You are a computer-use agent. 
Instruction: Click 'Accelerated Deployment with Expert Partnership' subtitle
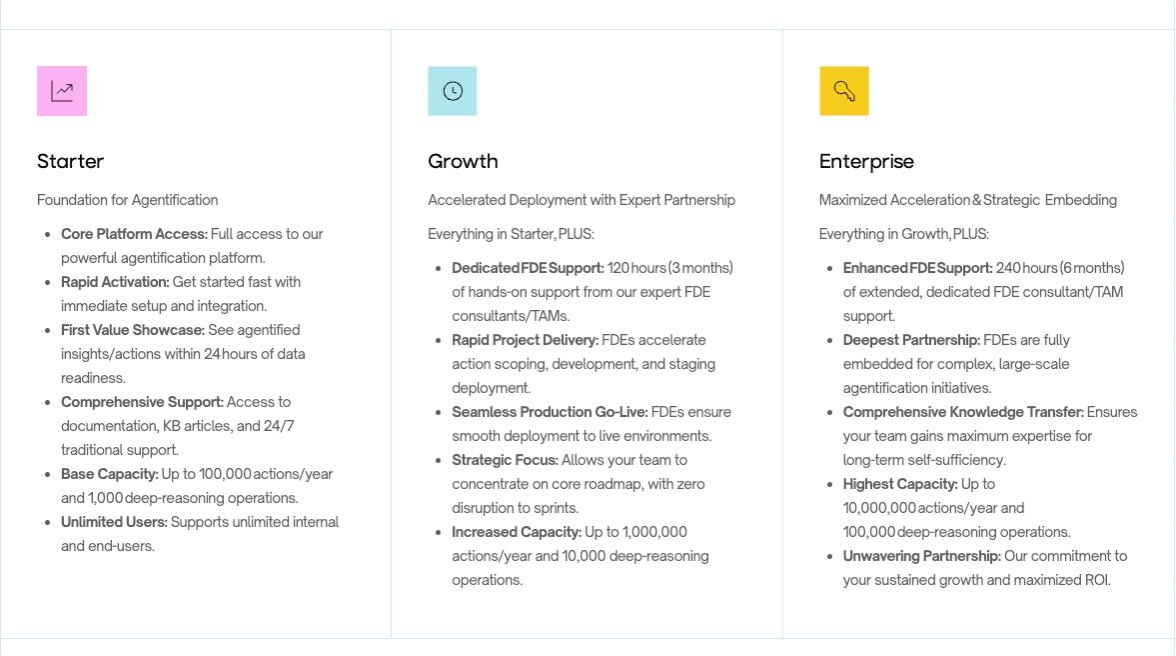(x=581, y=200)
